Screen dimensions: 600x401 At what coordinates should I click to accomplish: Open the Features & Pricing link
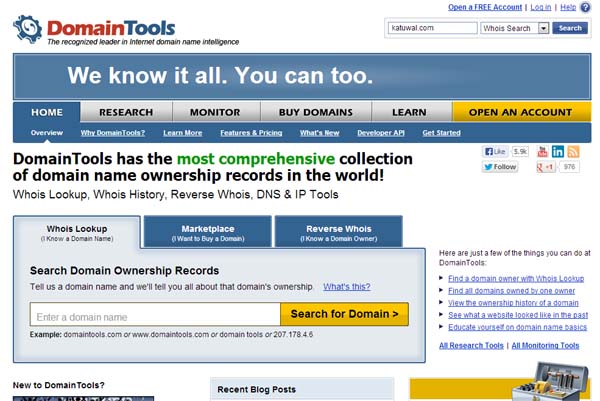pyautogui.click(x=250, y=133)
